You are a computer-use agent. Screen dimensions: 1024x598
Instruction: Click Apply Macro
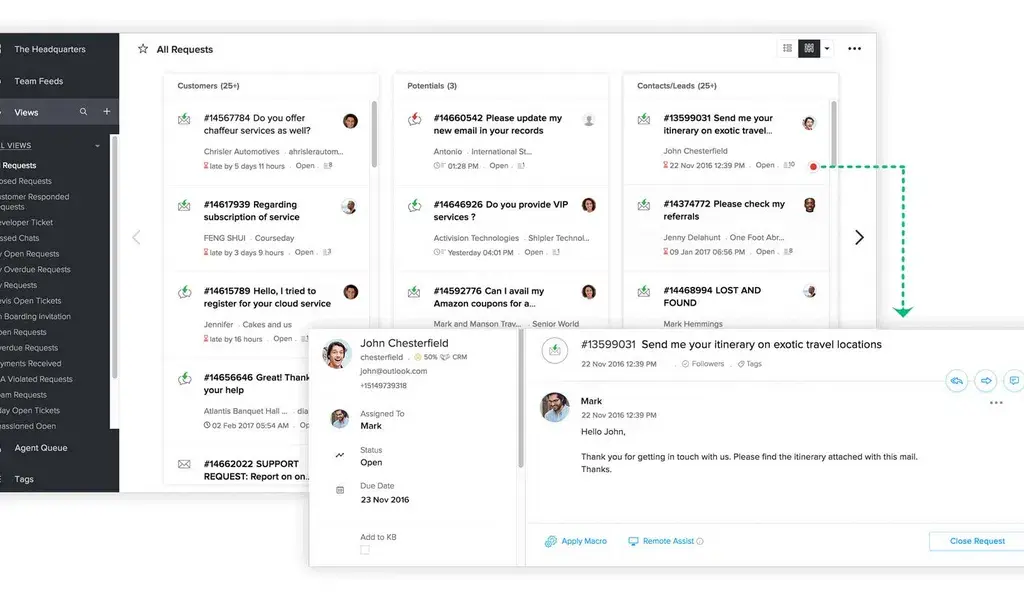[x=575, y=541]
